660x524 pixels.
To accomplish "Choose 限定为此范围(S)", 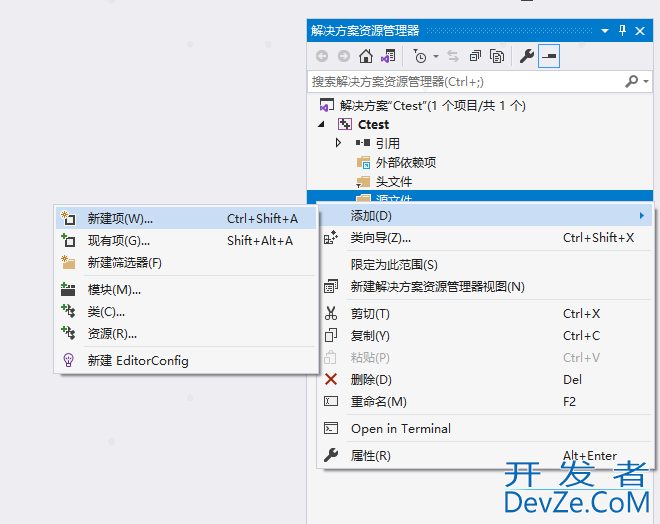I will pyautogui.click(x=485, y=265).
